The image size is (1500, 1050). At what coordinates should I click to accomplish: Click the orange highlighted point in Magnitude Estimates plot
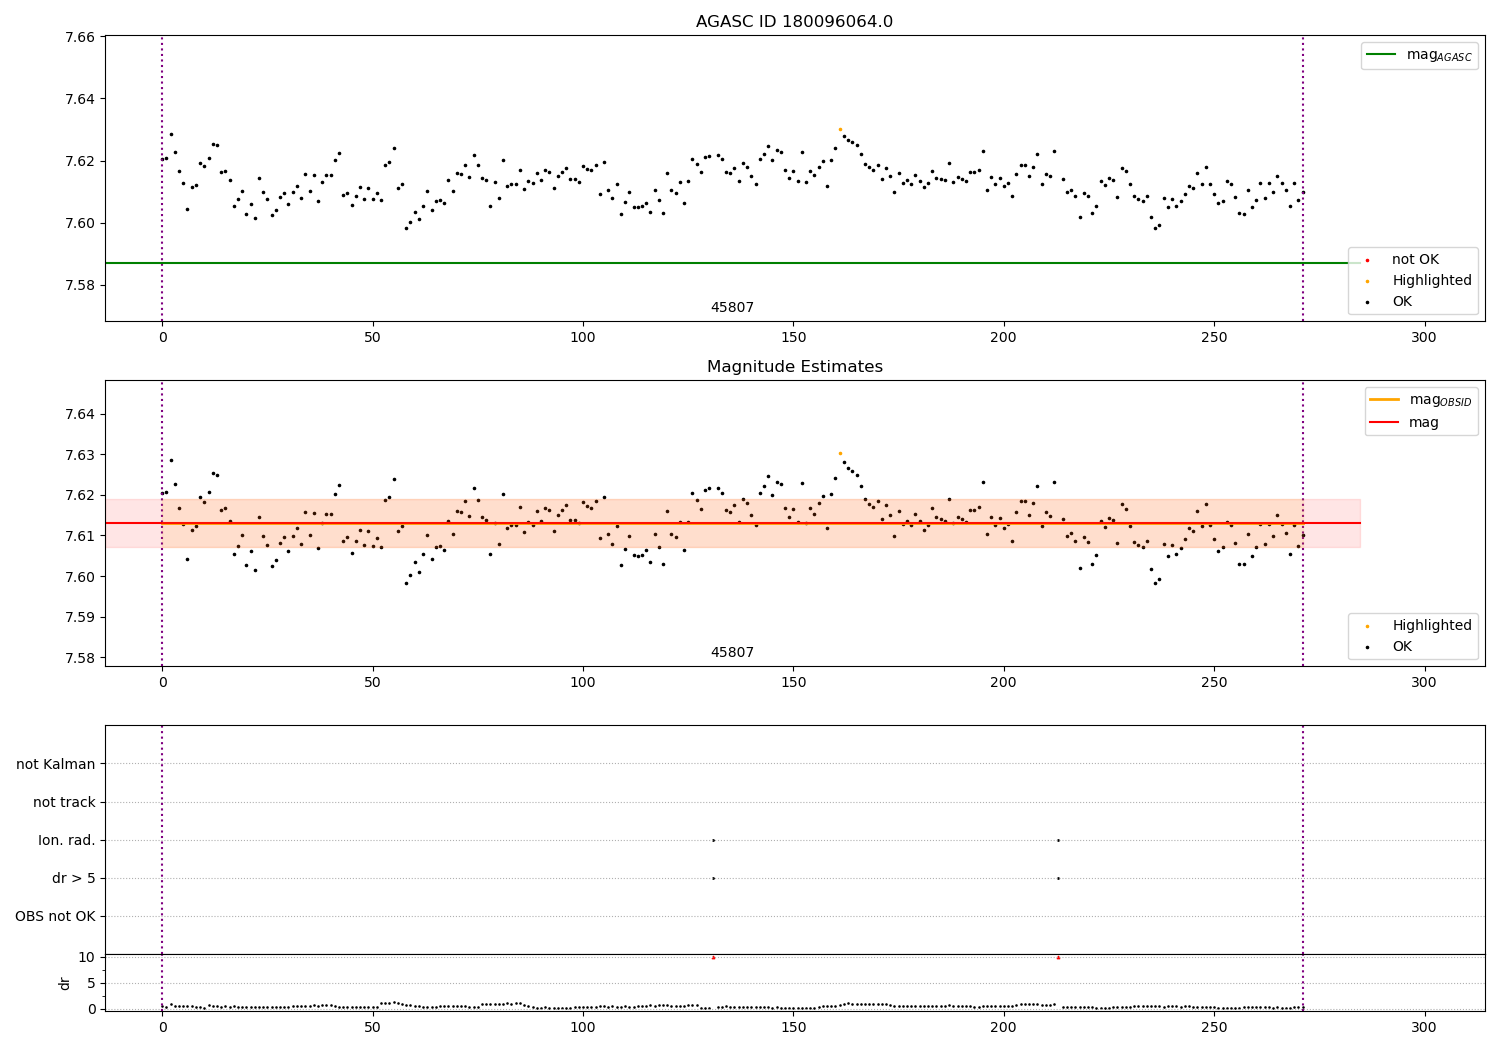[840, 453]
